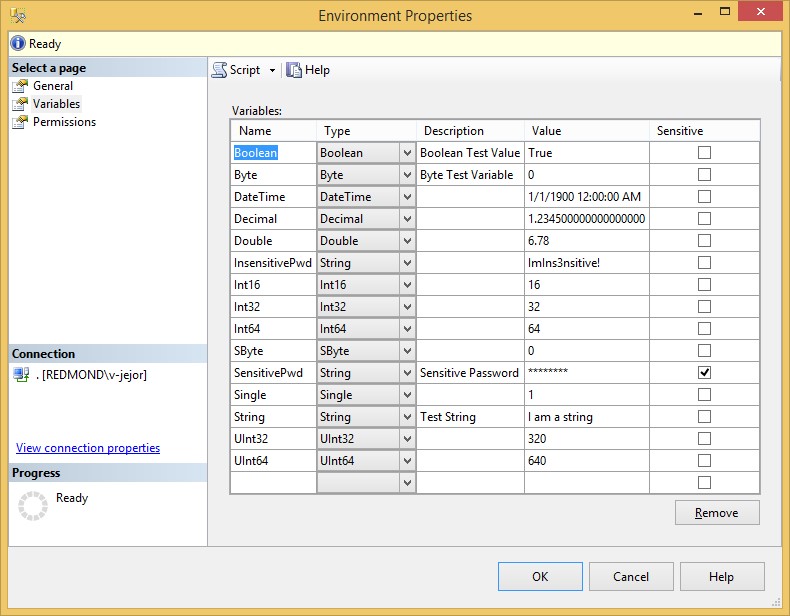Enable Sensitive checkbox for InsensitivePwd
Viewport: 790px width, 616px height.
click(x=704, y=263)
